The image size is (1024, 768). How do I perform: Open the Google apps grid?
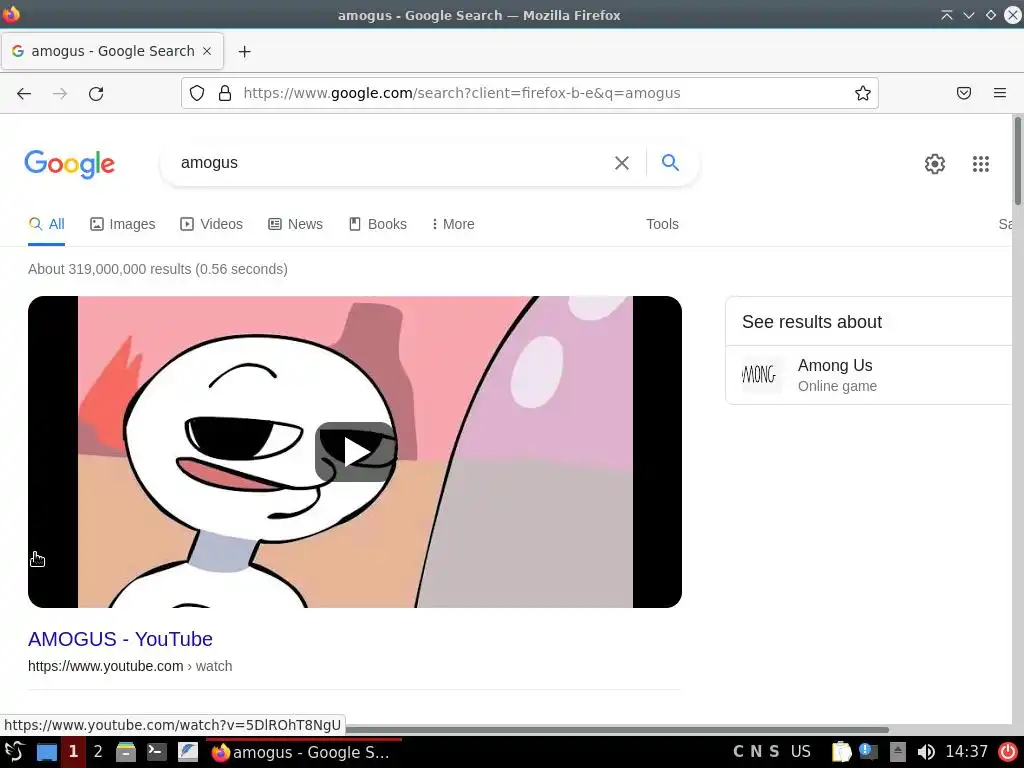[x=980, y=164]
